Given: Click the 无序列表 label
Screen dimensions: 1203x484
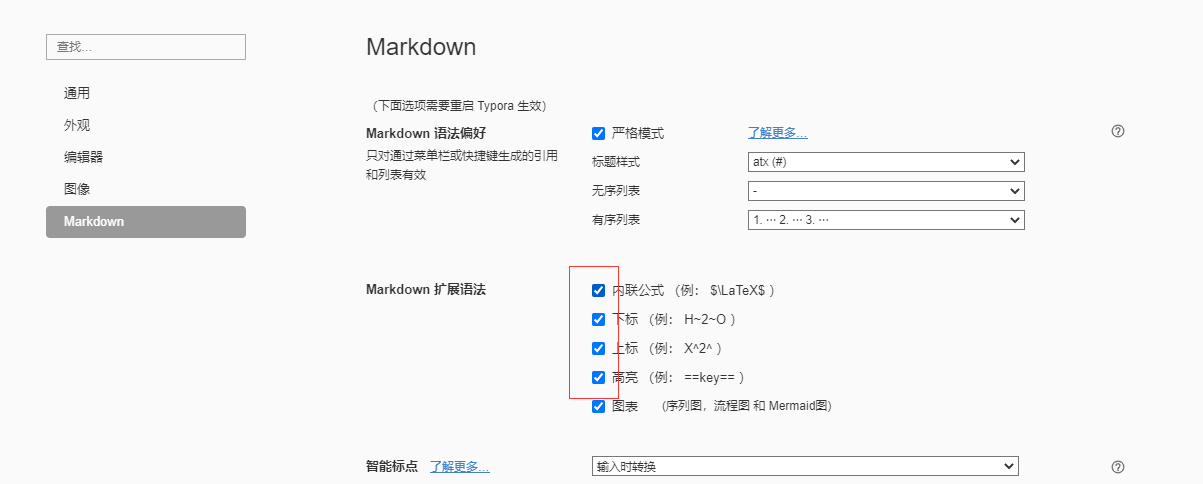Looking at the screenshot, I should [616, 191].
